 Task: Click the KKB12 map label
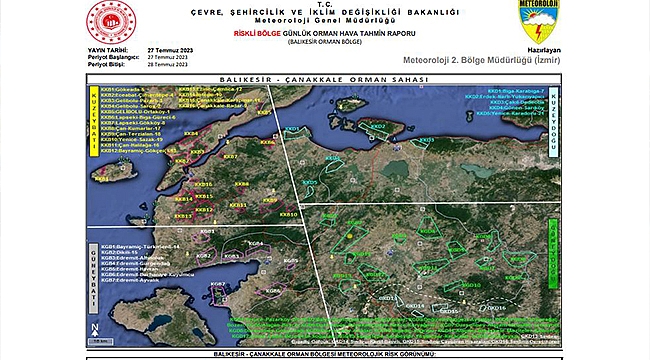pos(204,210)
